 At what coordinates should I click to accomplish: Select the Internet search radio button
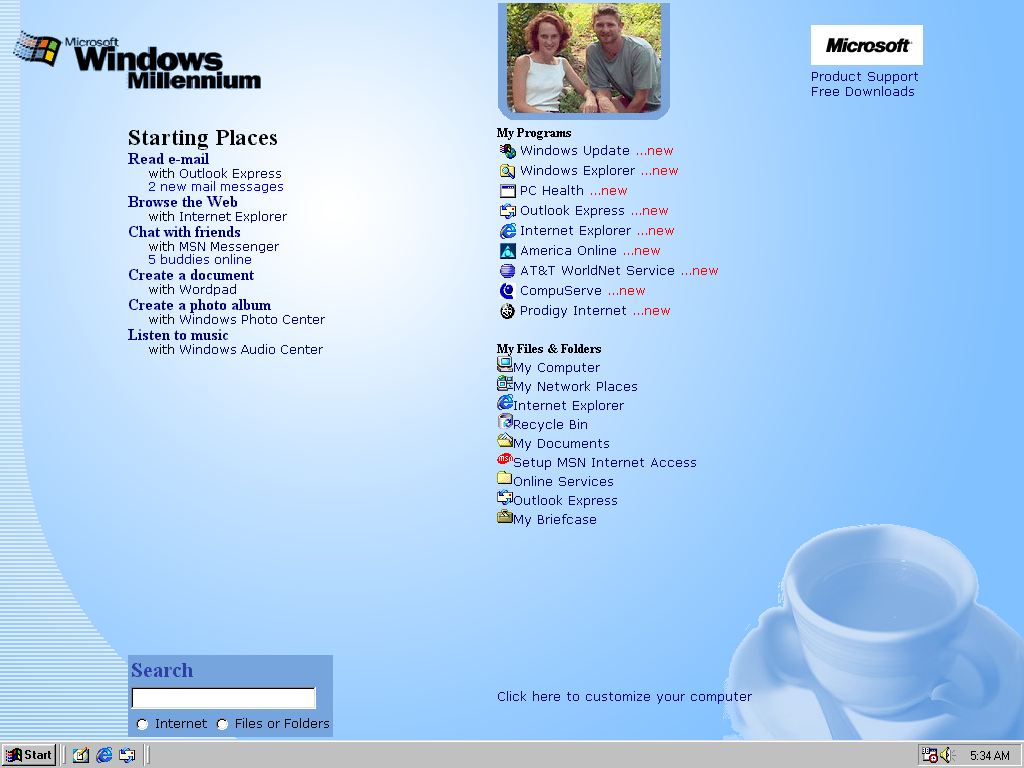click(142, 724)
